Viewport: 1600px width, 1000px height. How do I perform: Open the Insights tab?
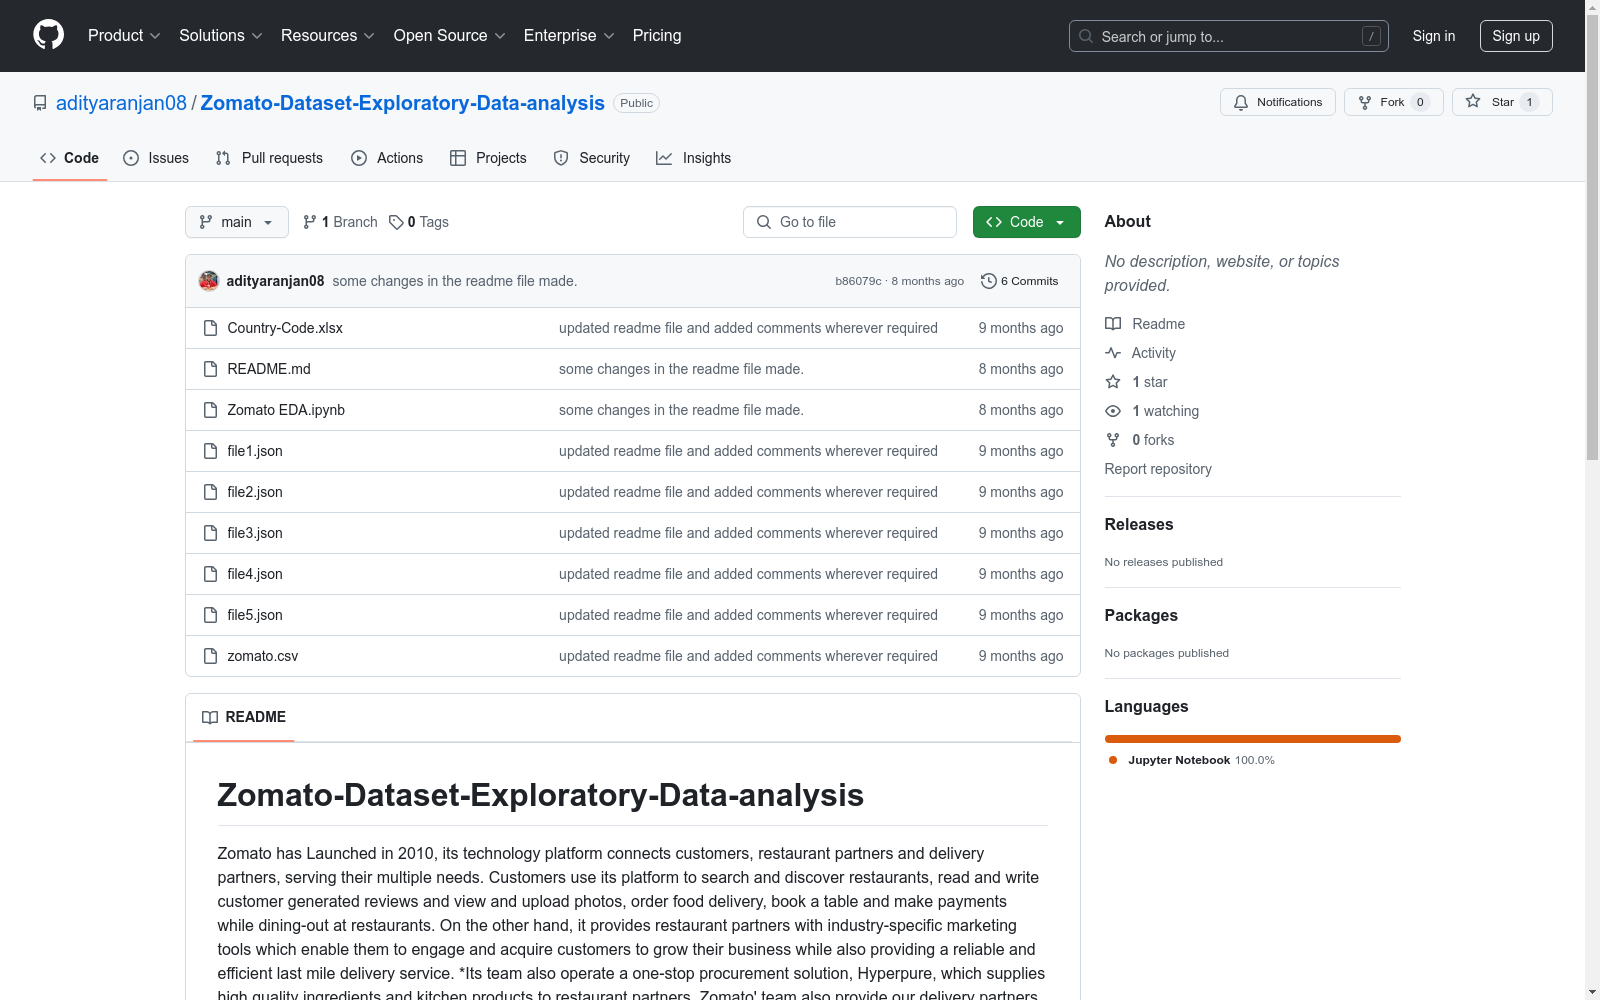pyautogui.click(x=694, y=158)
